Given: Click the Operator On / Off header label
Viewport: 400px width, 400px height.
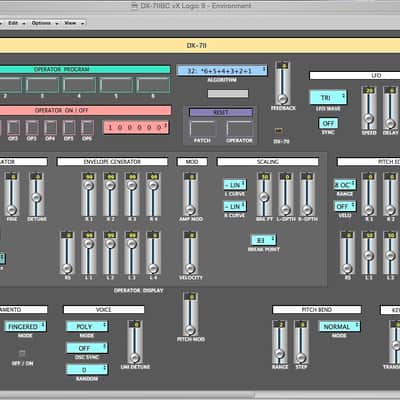Looking at the screenshot, I should 62,110.
